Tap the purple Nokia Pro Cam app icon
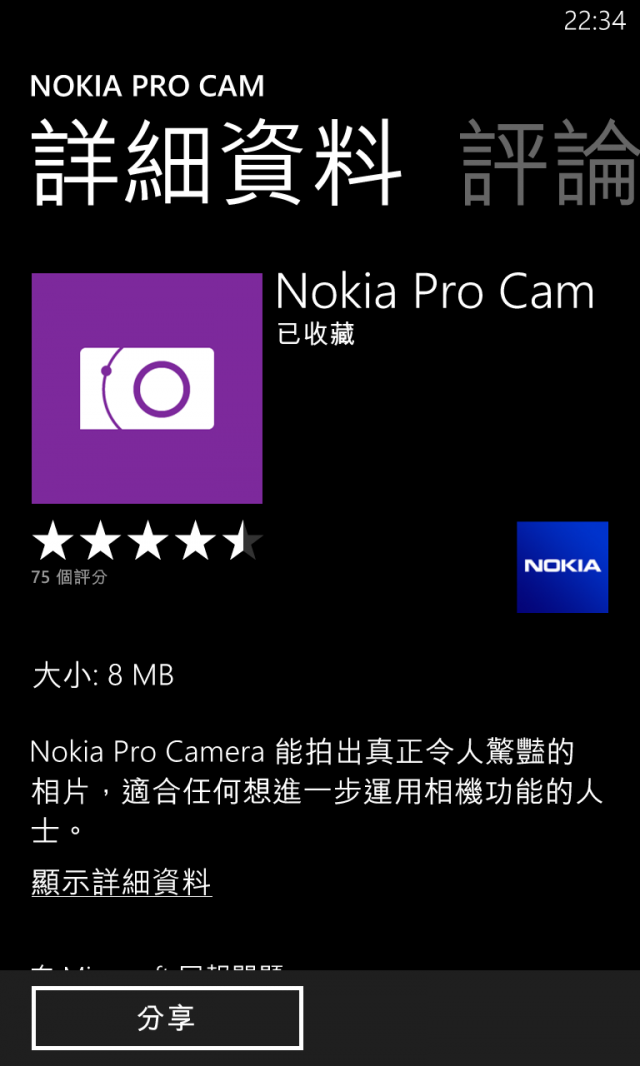 click(147, 389)
